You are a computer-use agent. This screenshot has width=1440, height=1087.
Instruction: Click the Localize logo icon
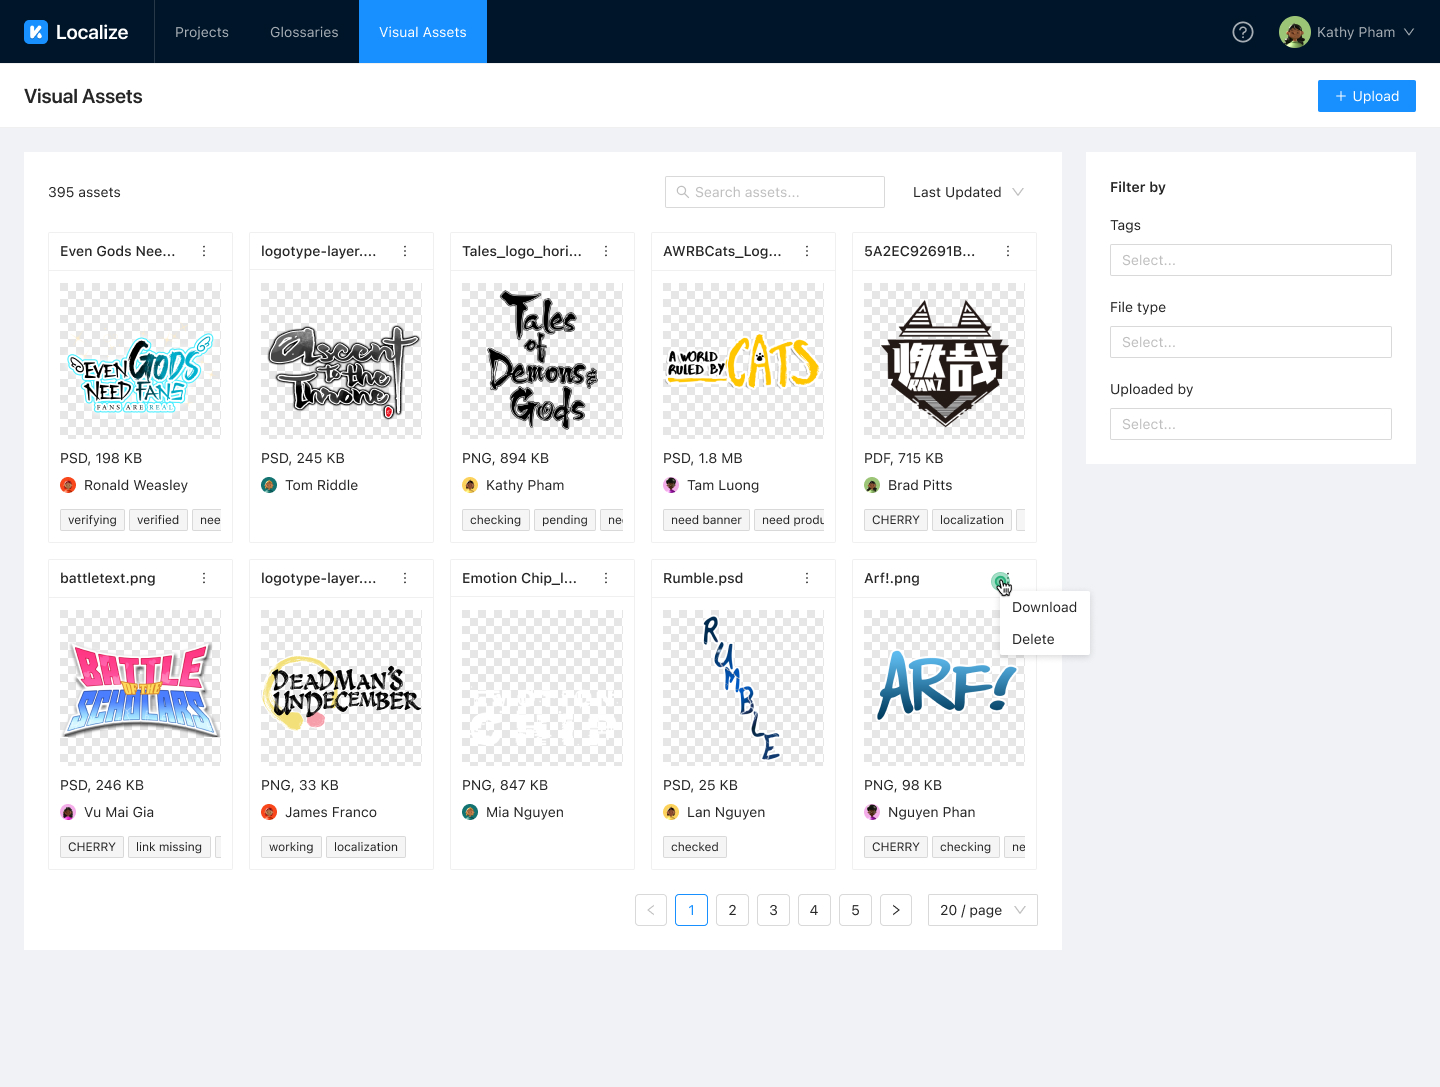click(x=37, y=31)
